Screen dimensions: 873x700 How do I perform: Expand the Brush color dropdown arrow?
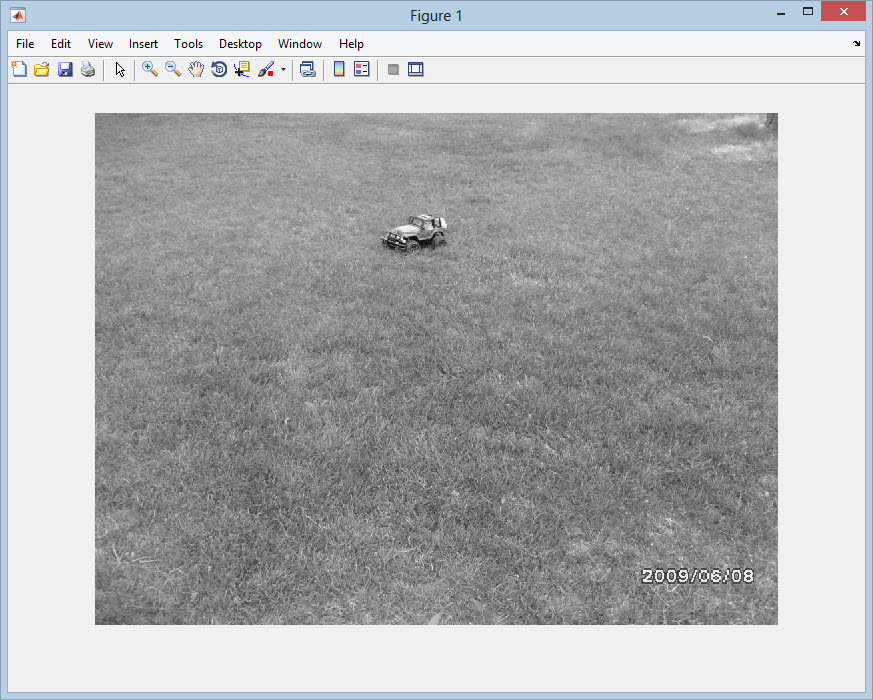283,70
